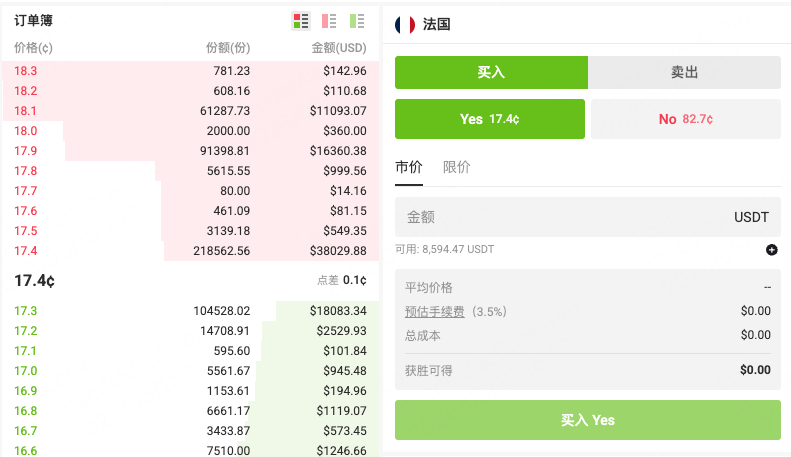Click the amount $18083.34
Image resolution: width=791 pixels, height=457 pixels.
click(338, 311)
